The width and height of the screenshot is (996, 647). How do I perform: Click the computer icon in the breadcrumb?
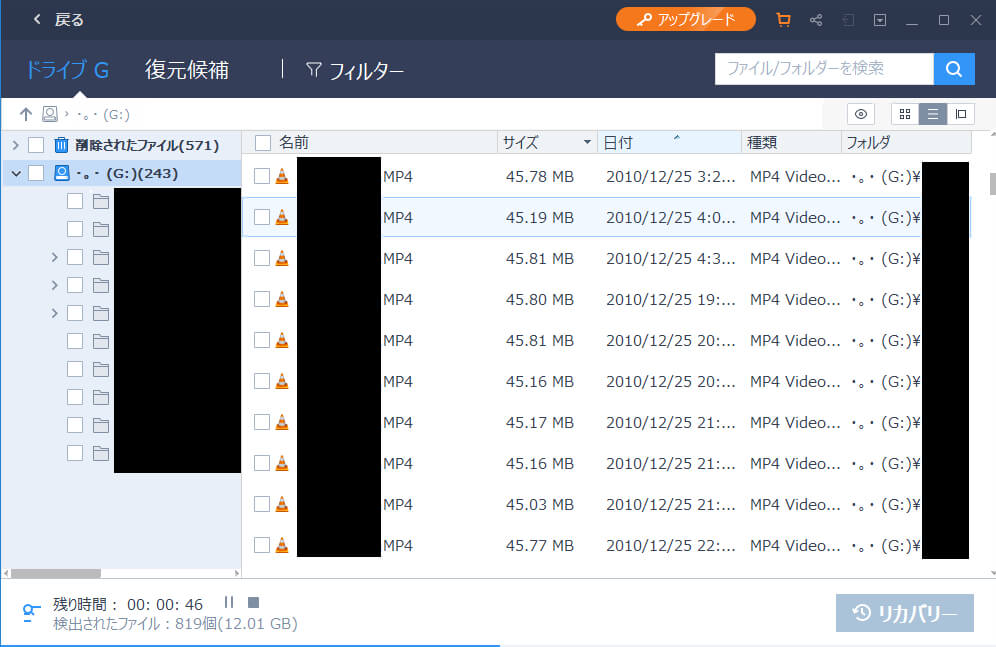(x=50, y=114)
